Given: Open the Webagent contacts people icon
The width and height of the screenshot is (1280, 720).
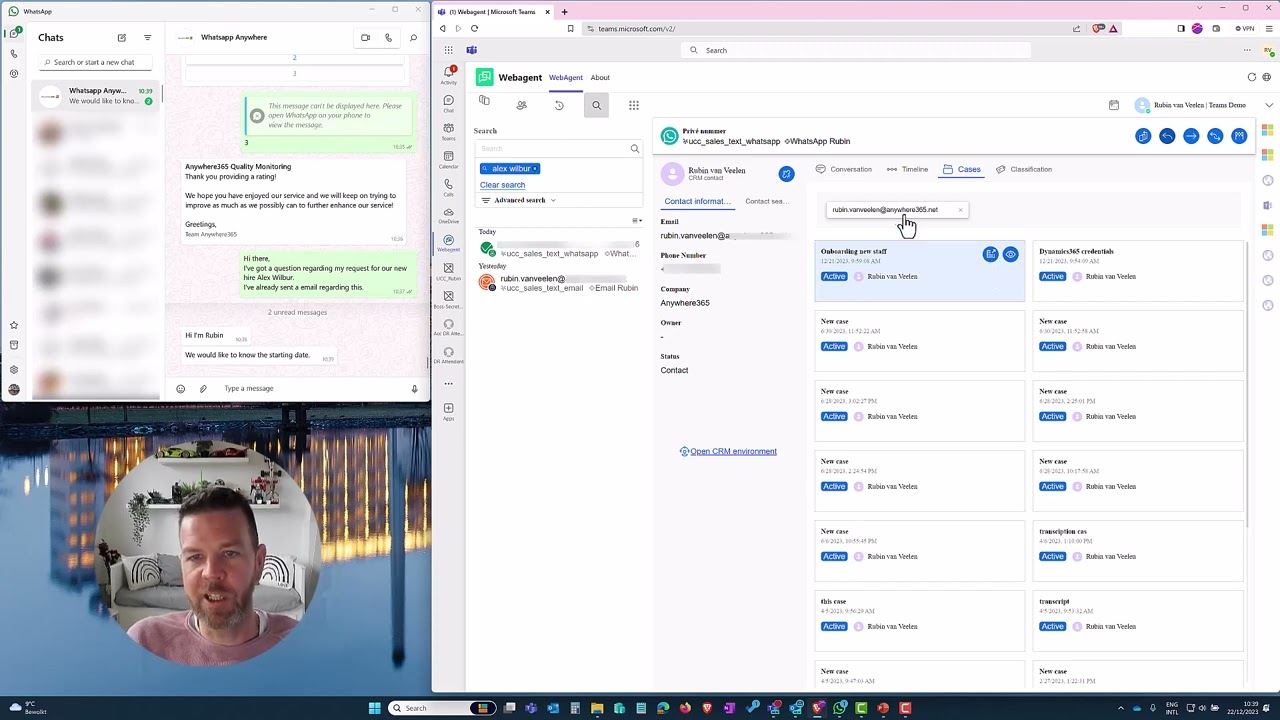Looking at the screenshot, I should (x=521, y=105).
